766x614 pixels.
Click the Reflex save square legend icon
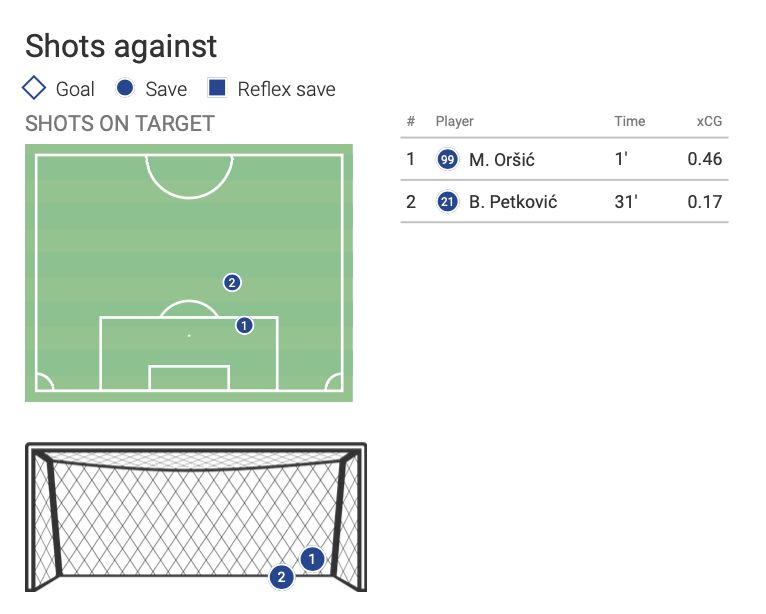point(217,88)
